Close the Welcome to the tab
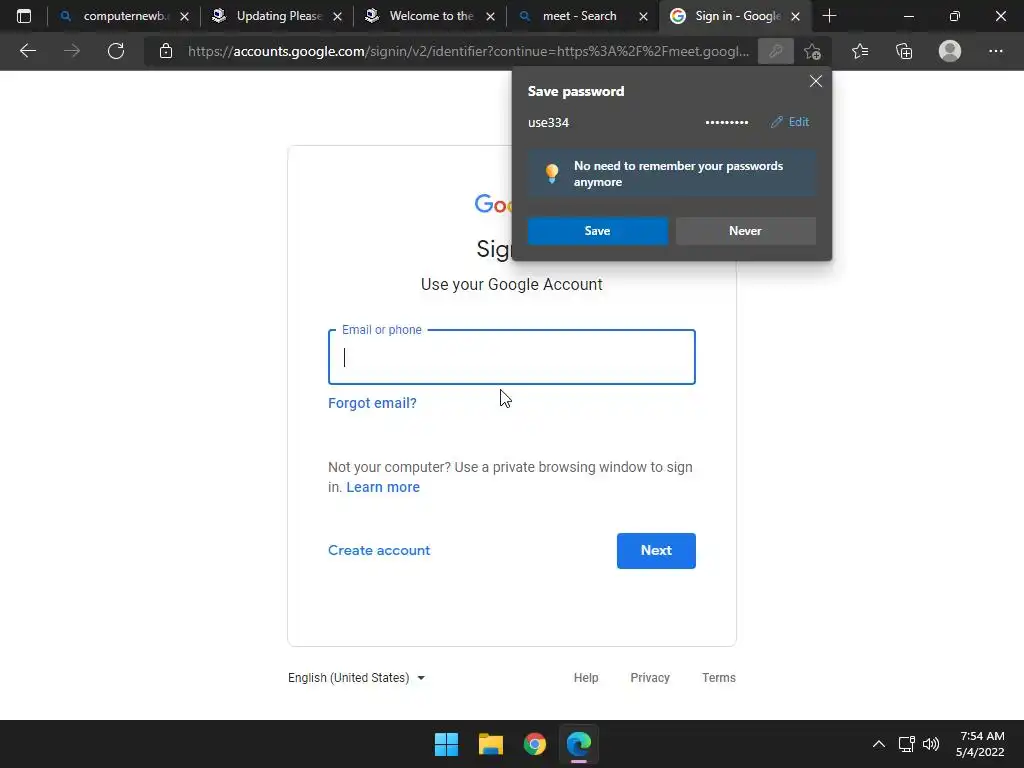 tap(490, 16)
